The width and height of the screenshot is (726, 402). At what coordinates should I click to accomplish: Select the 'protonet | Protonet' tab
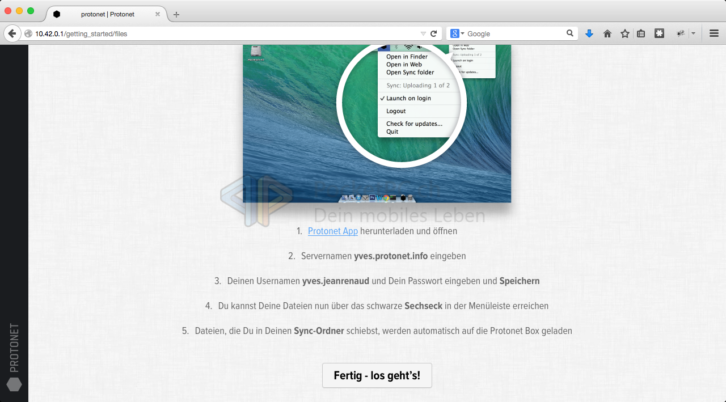click(108, 14)
